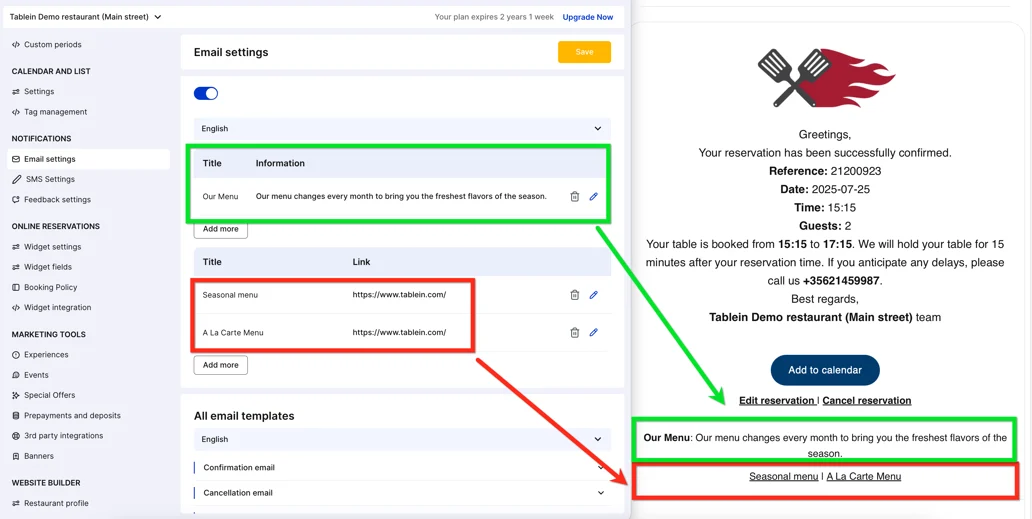This screenshot has height=519, width=1032.
Task: Edit the A La Carte Menu entry
Action: [x=593, y=333]
